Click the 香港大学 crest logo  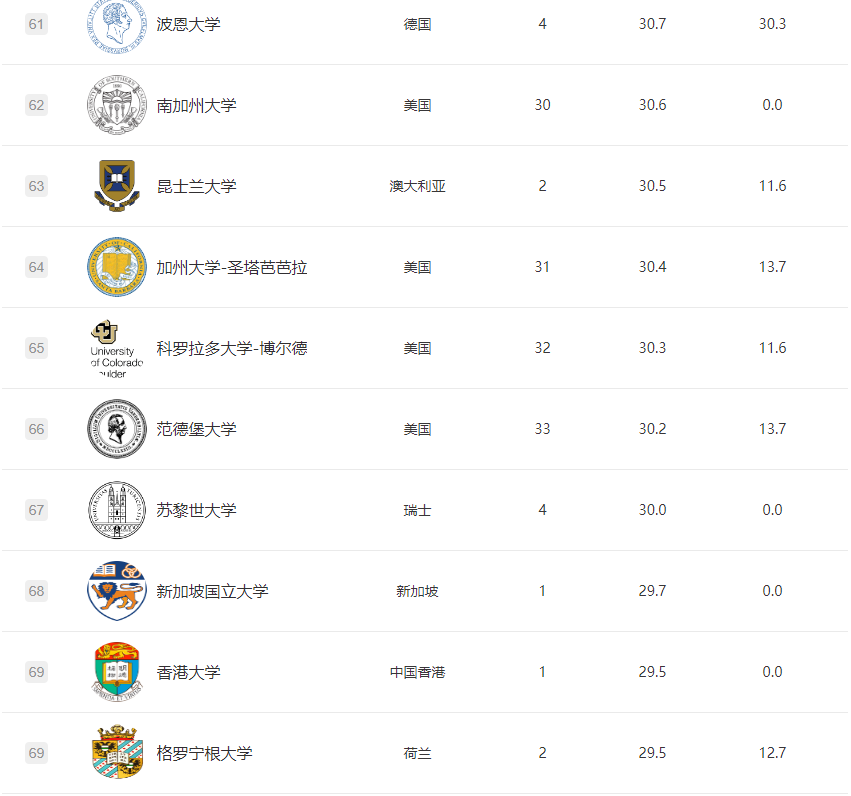(x=116, y=672)
